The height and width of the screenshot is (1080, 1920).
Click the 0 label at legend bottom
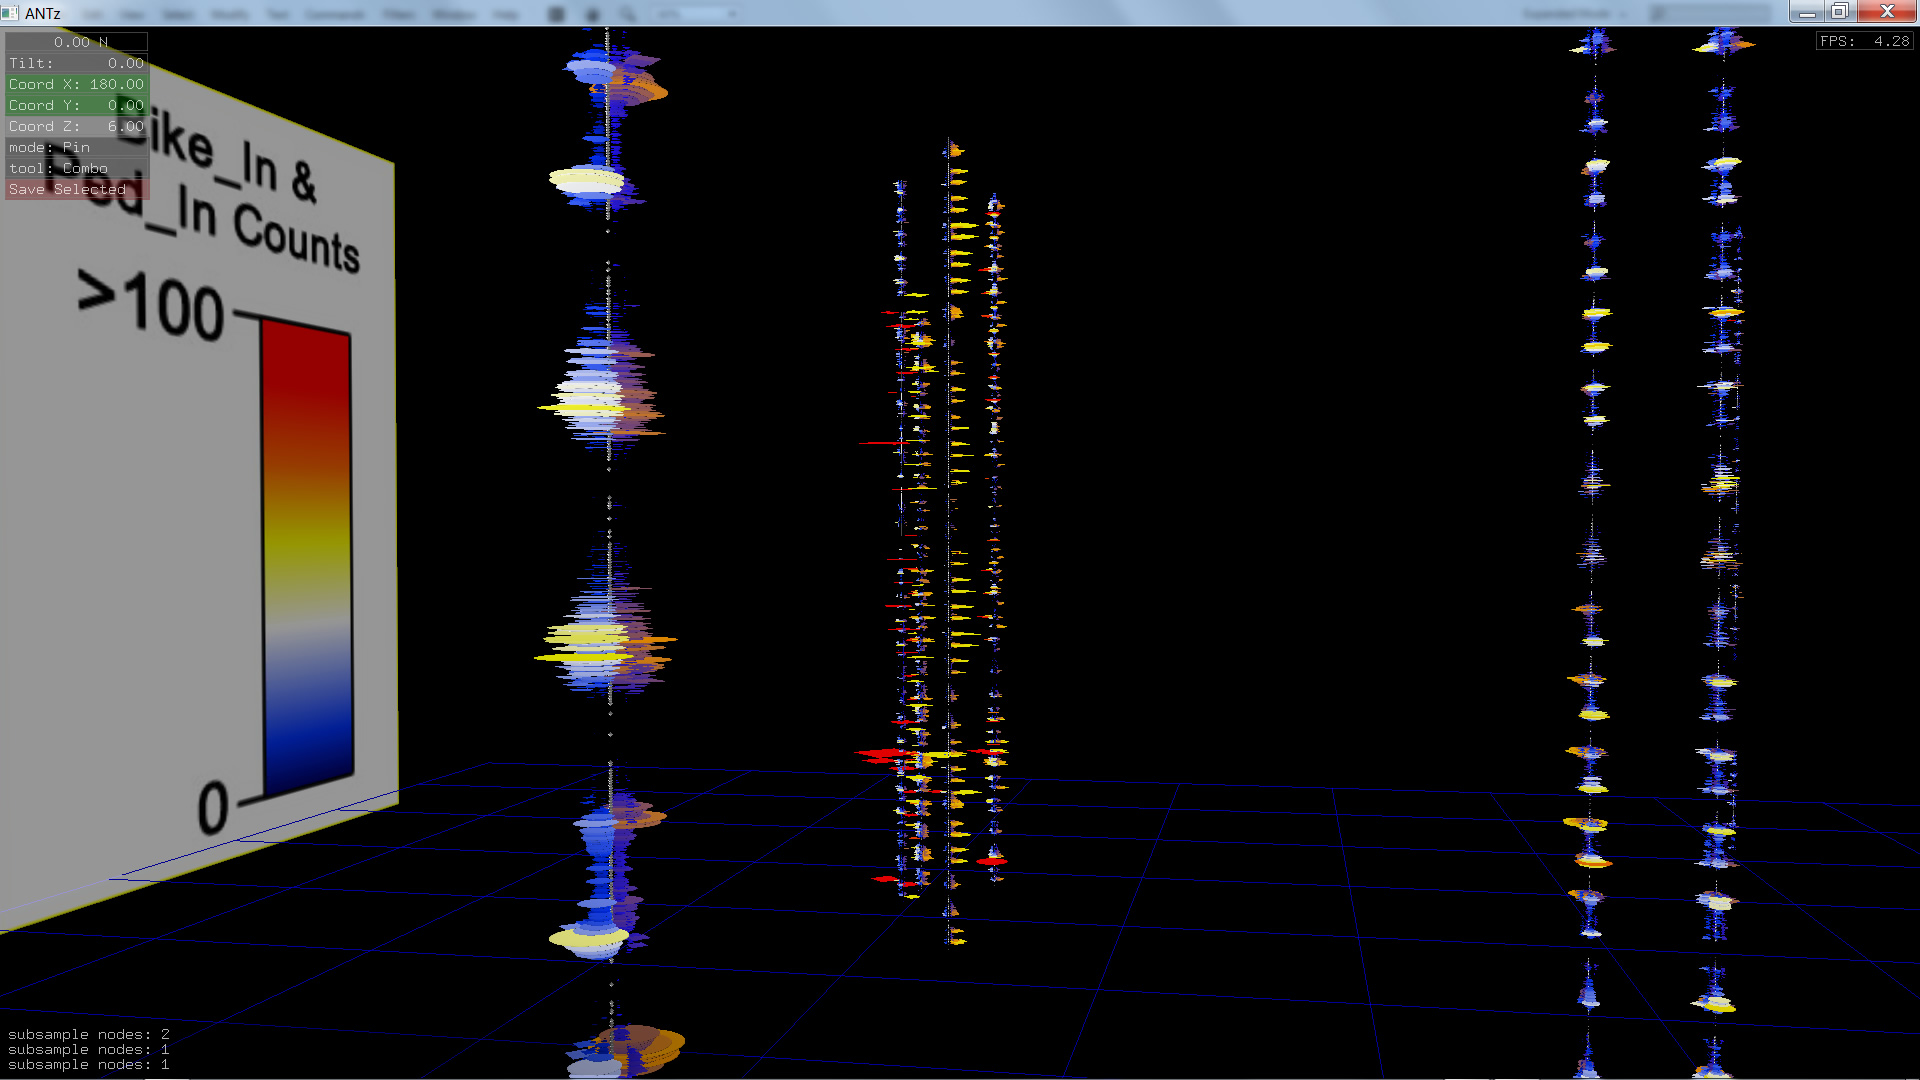tap(212, 808)
